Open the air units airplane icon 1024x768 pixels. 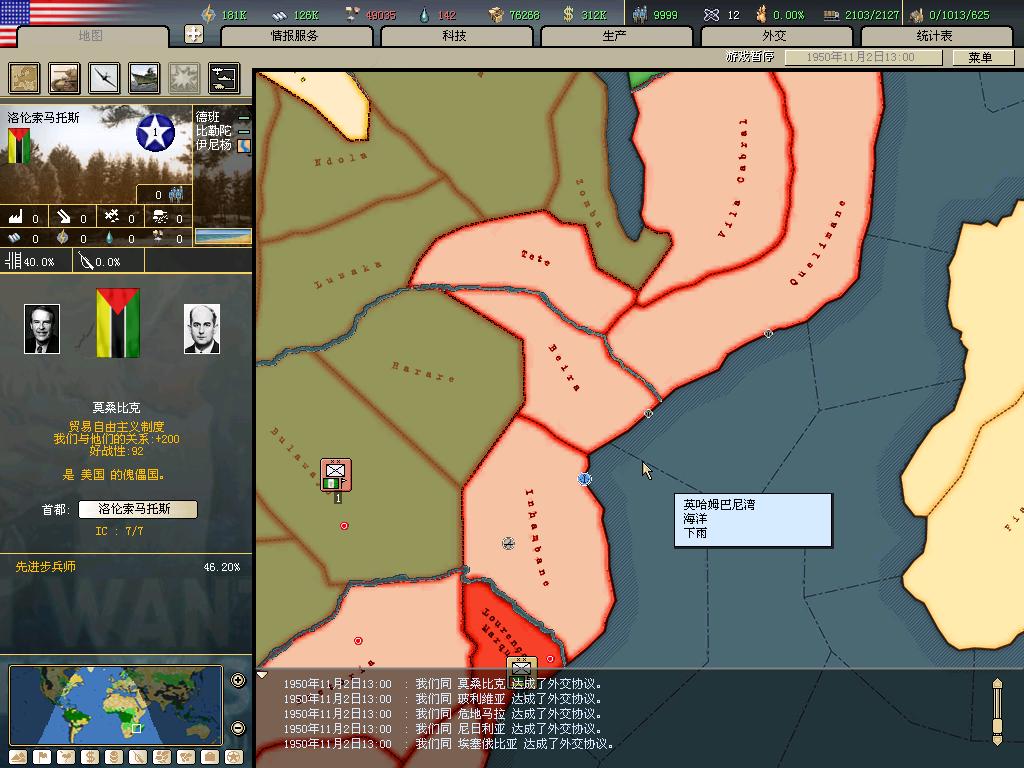(104, 78)
